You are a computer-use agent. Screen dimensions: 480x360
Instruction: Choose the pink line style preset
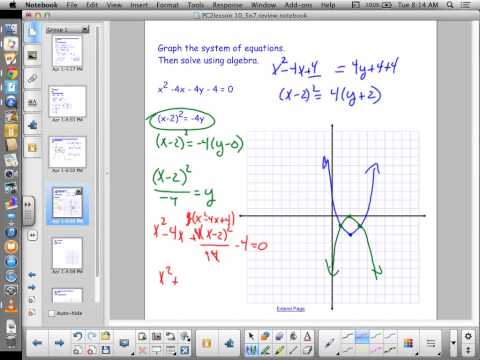pyautogui.click(x=376, y=350)
